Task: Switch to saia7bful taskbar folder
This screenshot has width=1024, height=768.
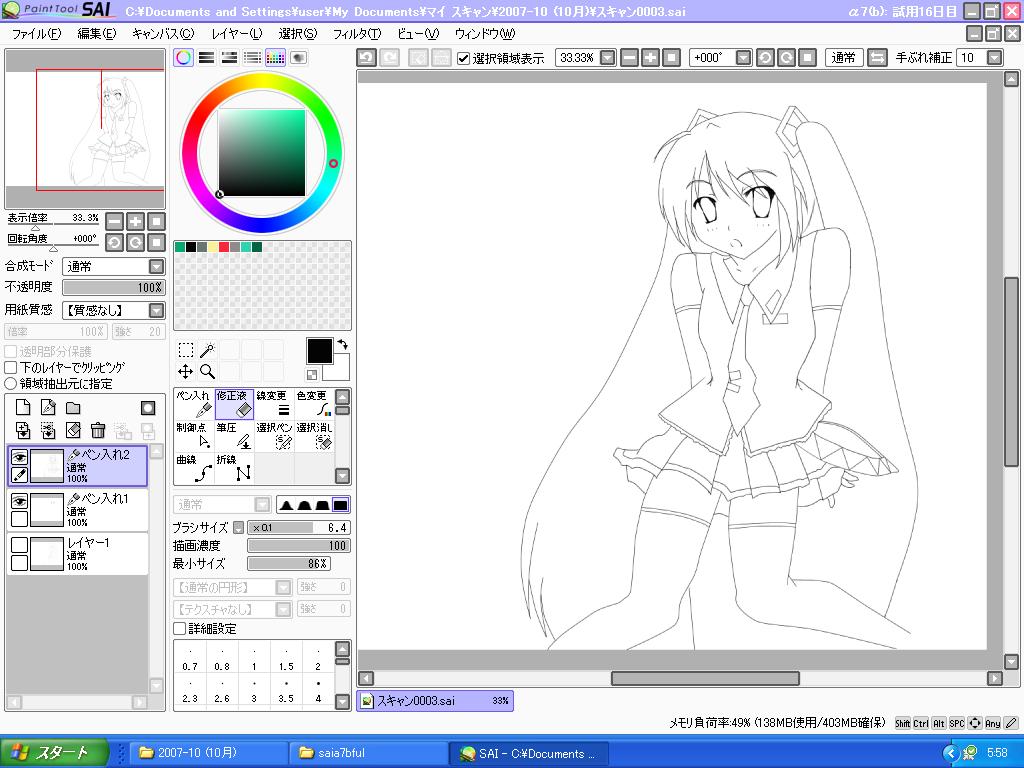Action: coord(369,753)
